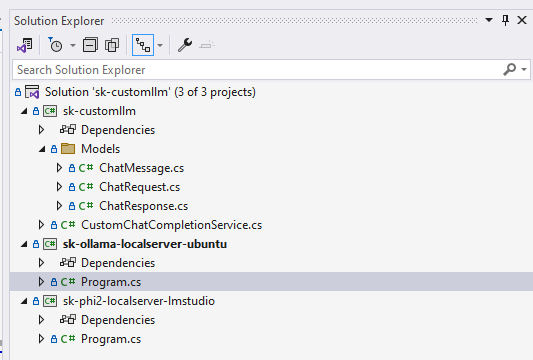The width and height of the screenshot is (533, 360).
Task: Click lock icon beside the Models folder
Action: pos(54,149)
